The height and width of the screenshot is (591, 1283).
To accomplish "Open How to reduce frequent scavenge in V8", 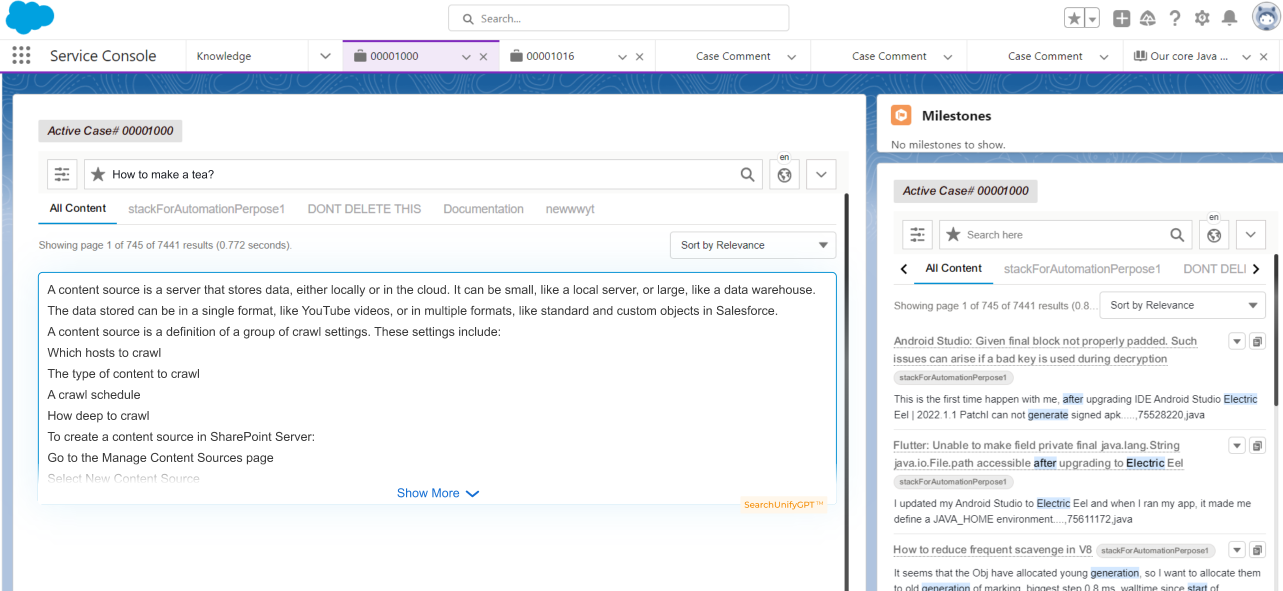I will coord(991,550).
